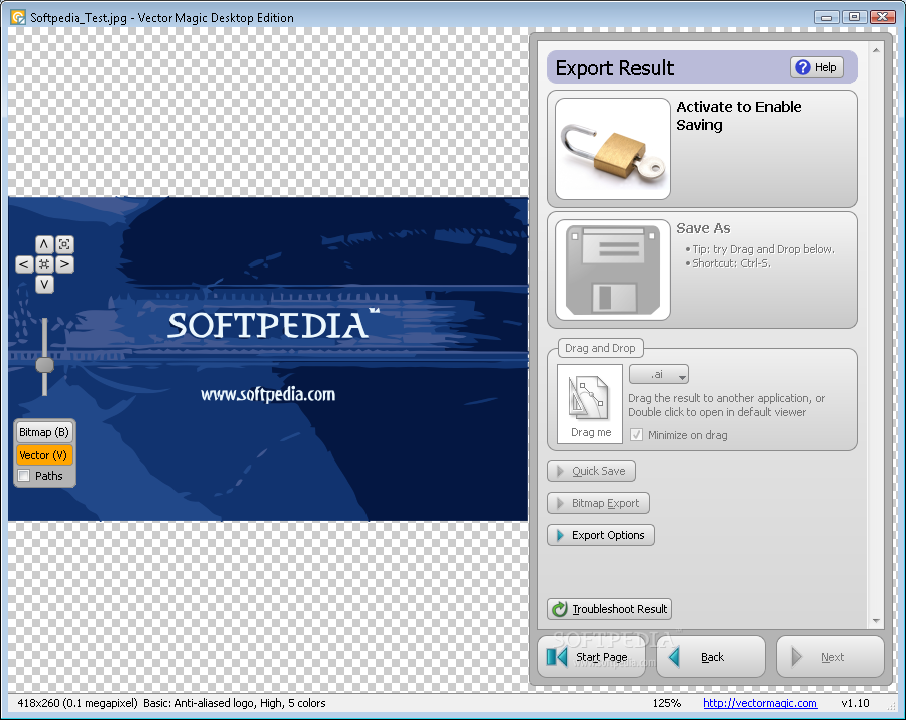Screen dimensions: 906x720
Task: Switch preview to Vector (V) view
Action: point(44,455)
